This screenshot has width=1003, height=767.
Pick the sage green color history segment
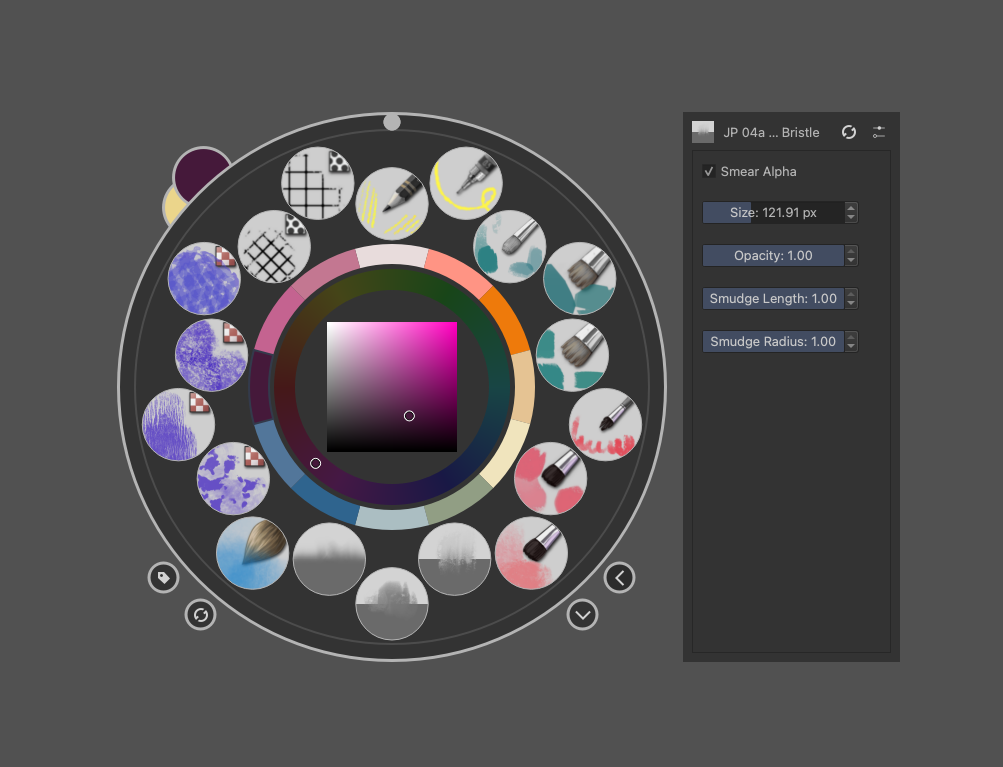tap(457, 502)
